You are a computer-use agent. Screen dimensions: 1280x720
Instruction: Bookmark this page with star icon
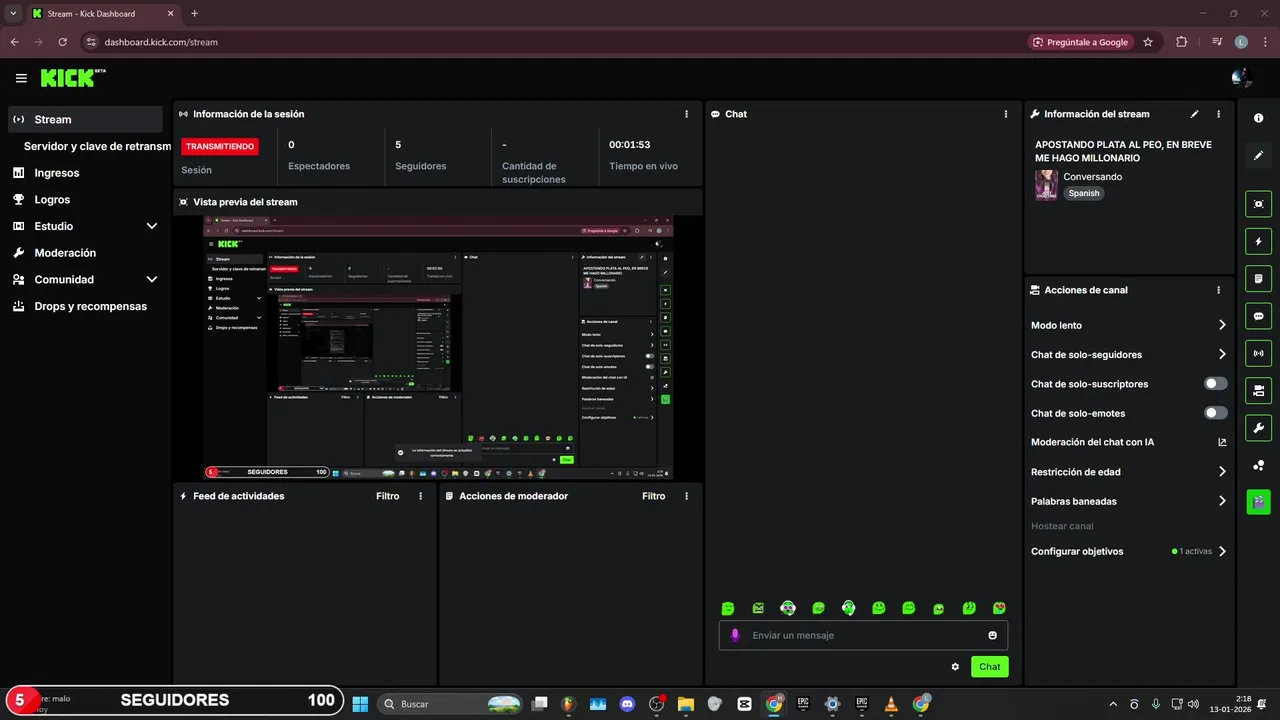[x=1148, y=42]
